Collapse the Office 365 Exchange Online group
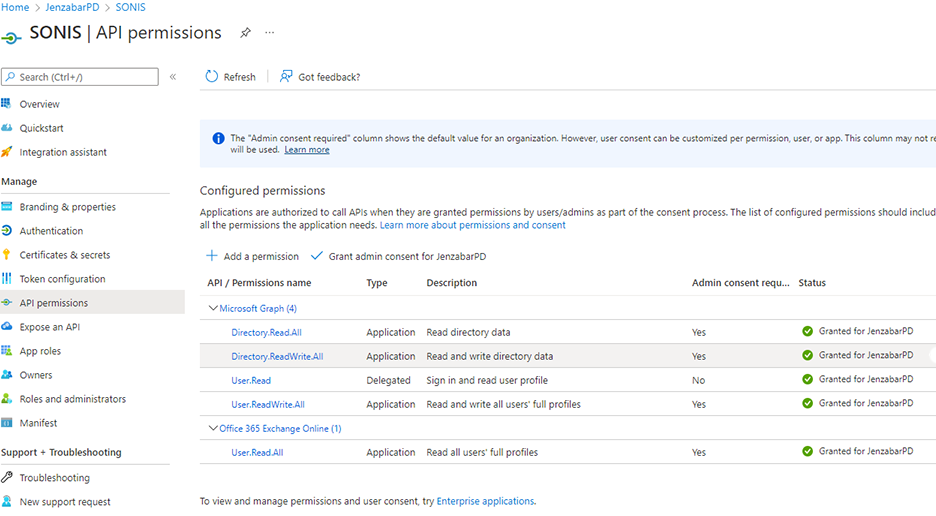 (x=213, y=428)
